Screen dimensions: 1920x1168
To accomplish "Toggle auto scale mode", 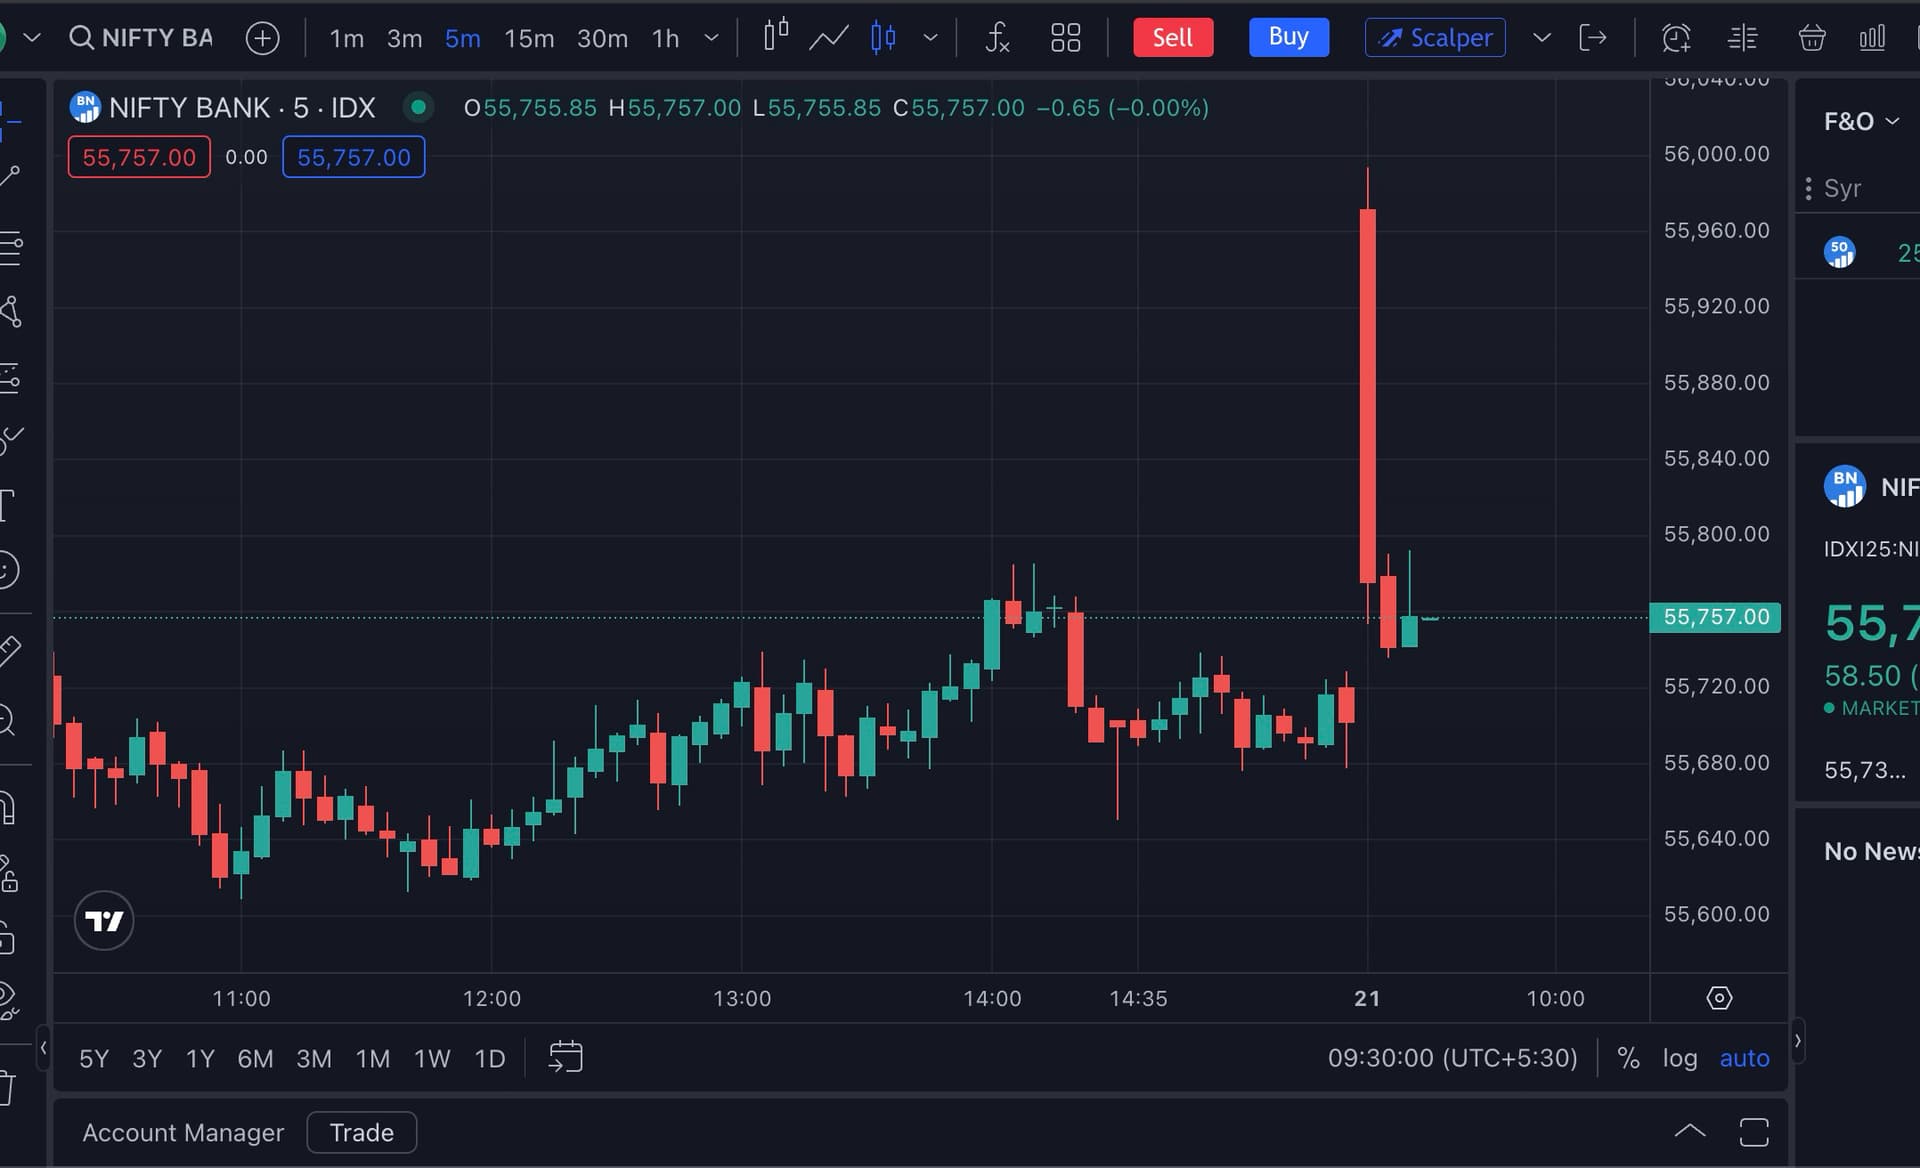I will (x=1744, y=1058).
